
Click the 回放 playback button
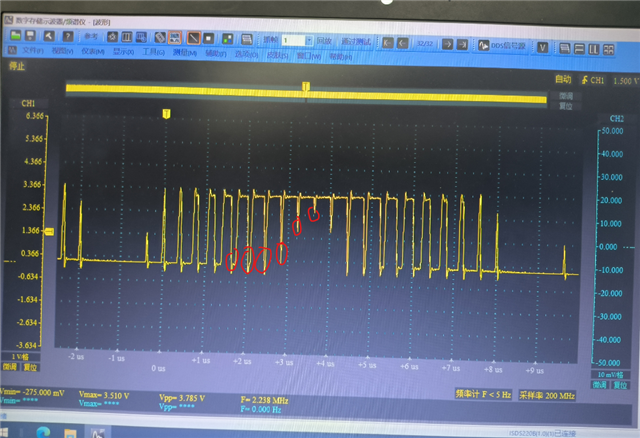(324, 41)
